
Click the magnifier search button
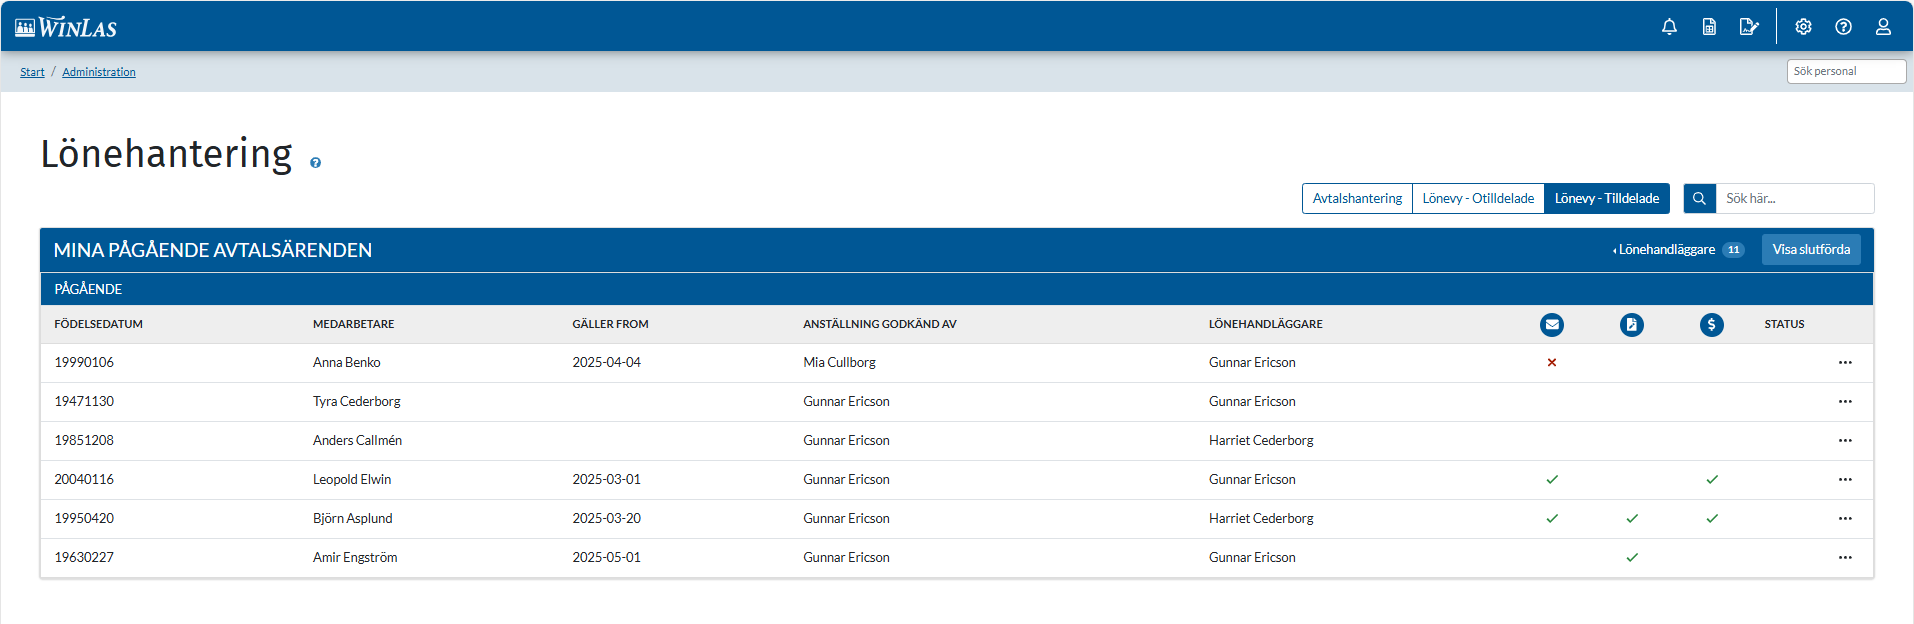pos(1699,199)
